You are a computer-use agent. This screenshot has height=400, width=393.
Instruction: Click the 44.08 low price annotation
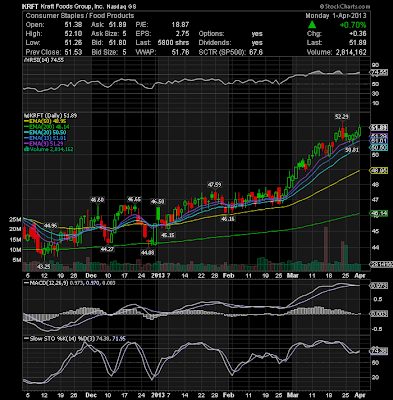pos(148,253)
